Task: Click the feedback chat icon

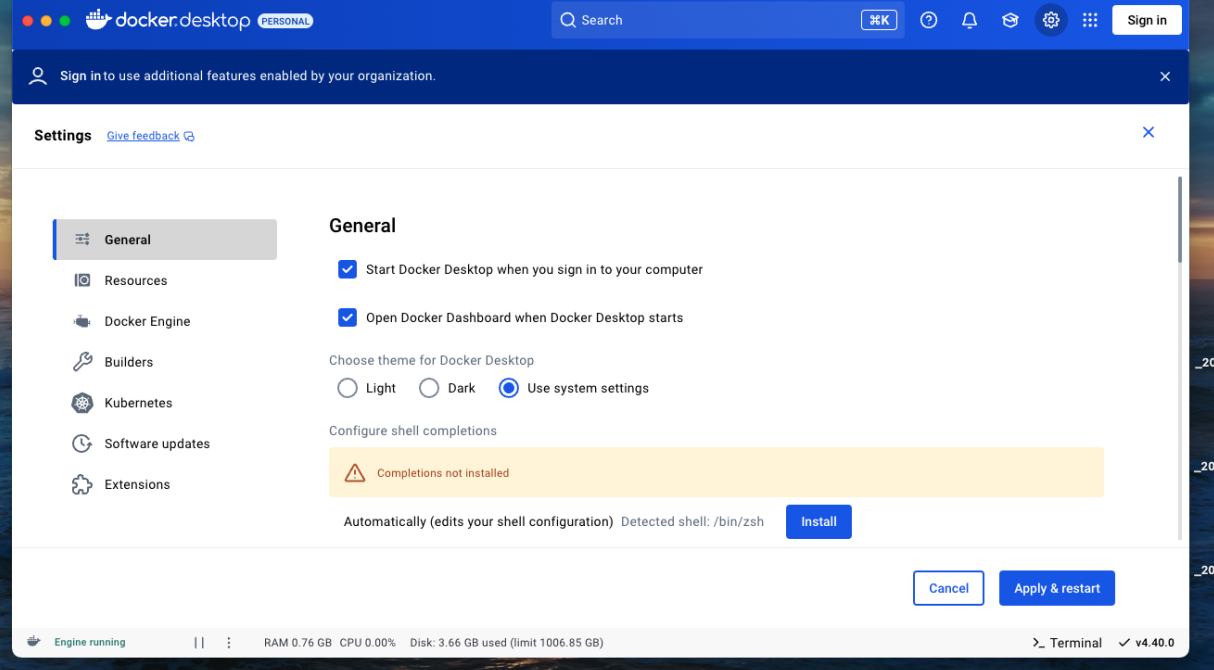Action: click(189, 136)
